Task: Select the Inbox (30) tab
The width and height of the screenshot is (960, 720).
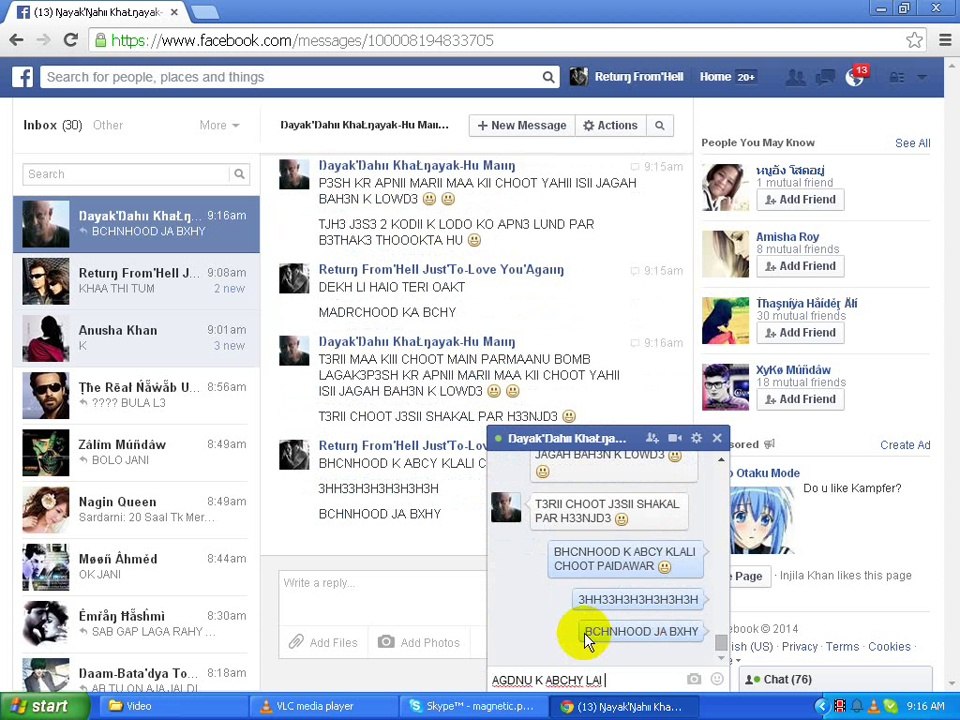Action: point(53,126)
